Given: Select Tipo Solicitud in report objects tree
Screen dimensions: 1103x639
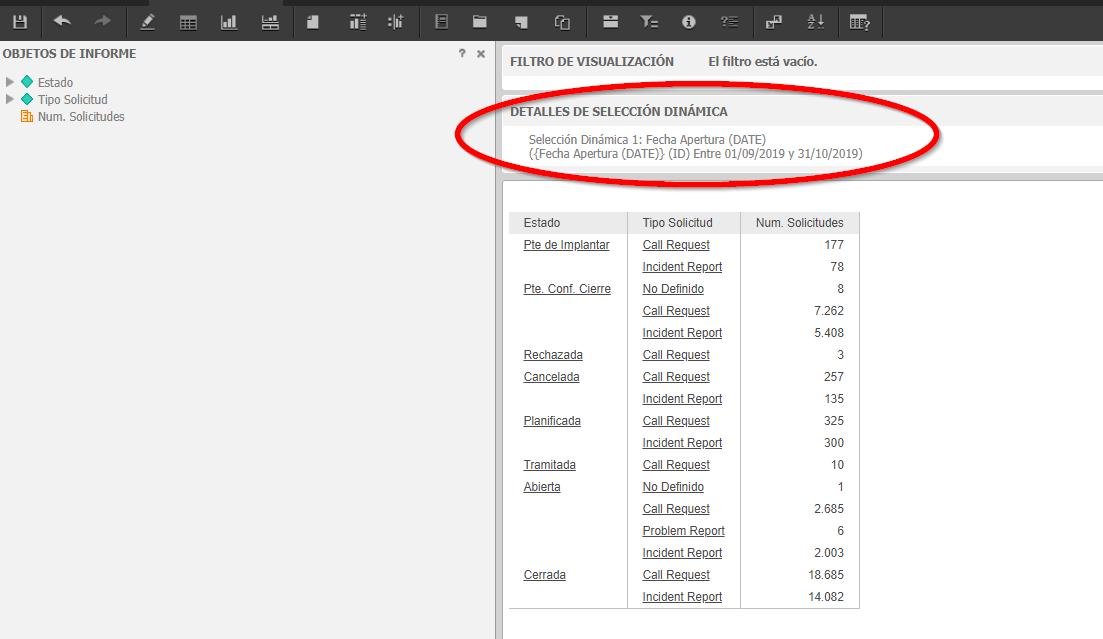Looking at the screenshot, I should (72, 99).
